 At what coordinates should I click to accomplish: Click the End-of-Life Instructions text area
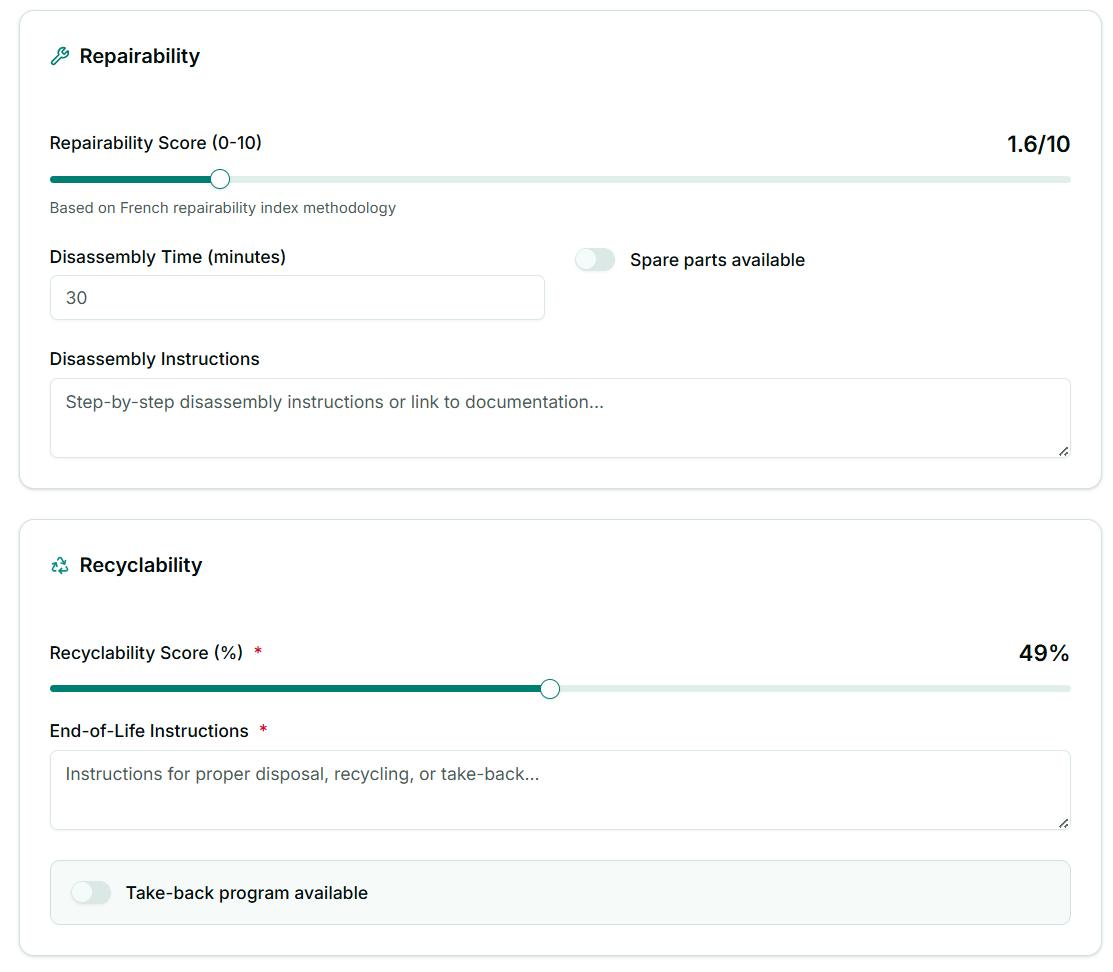coord(560,788)
